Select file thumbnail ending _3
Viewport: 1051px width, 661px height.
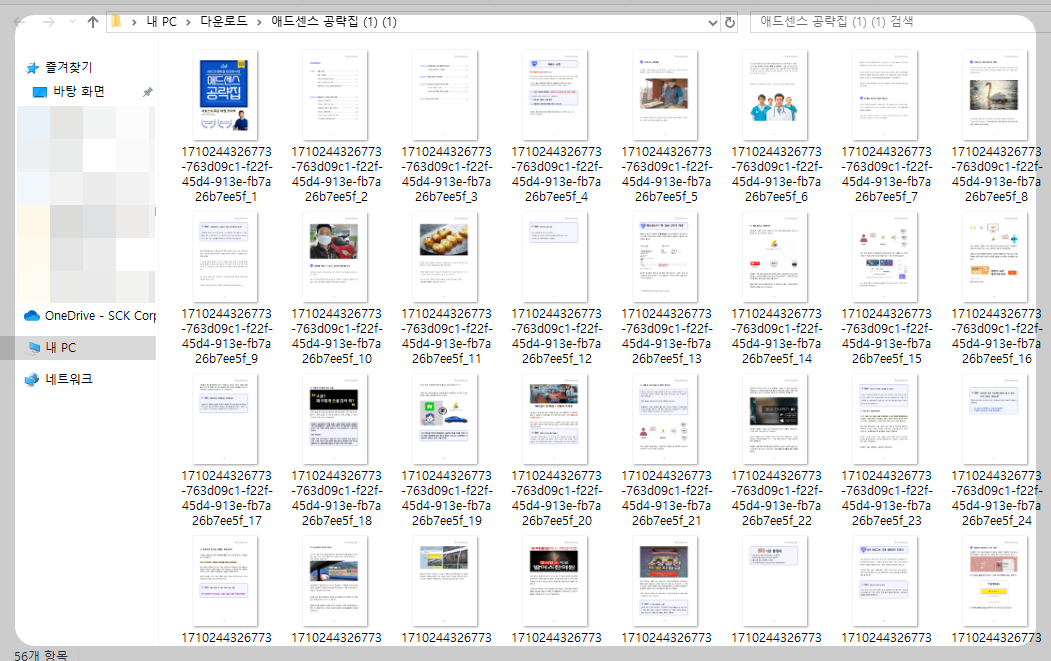[444, 95]
